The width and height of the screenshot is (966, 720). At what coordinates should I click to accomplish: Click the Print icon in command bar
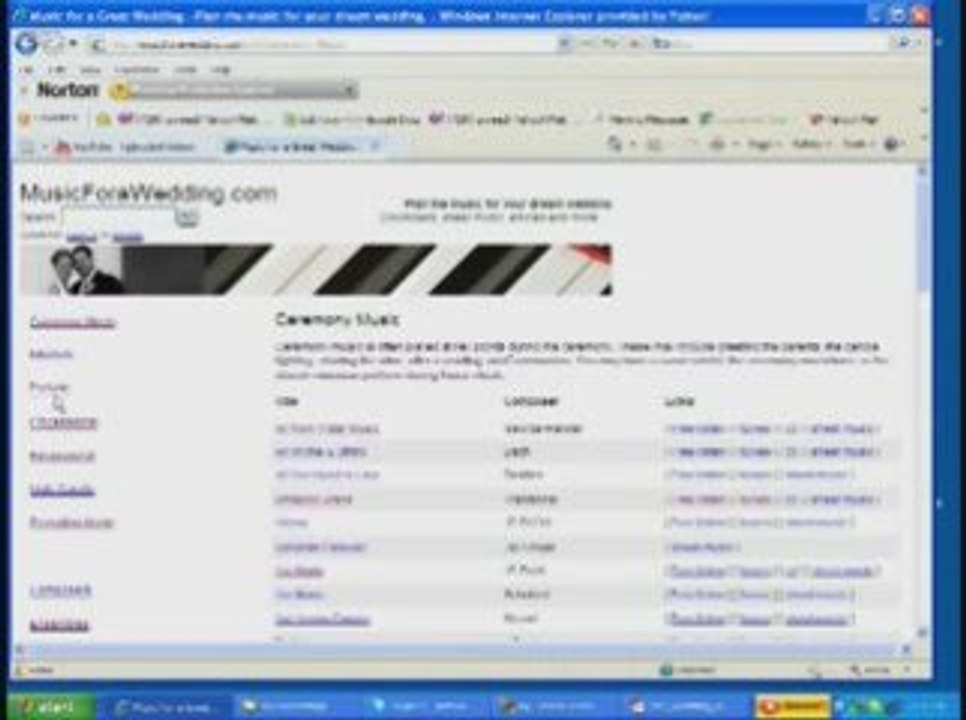point(716,146)
